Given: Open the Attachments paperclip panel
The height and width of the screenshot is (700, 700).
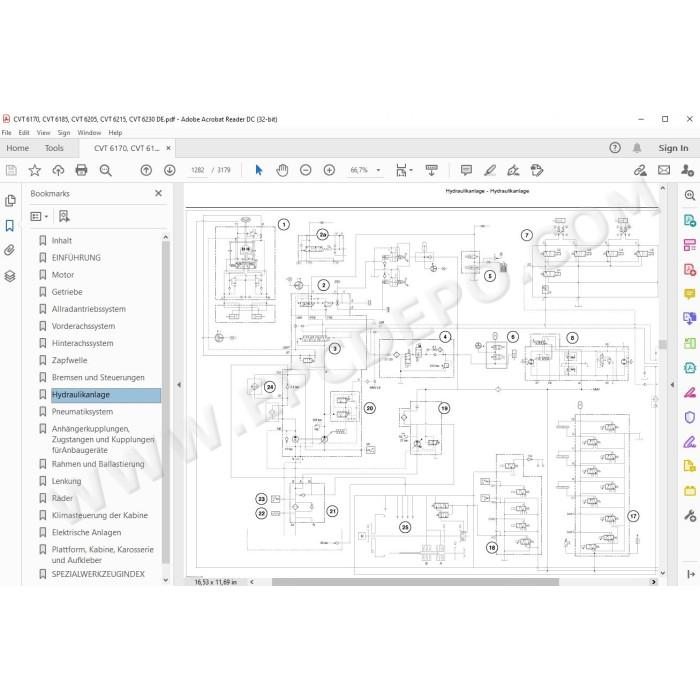Looking at the screenshot, I should coord(10,250).
